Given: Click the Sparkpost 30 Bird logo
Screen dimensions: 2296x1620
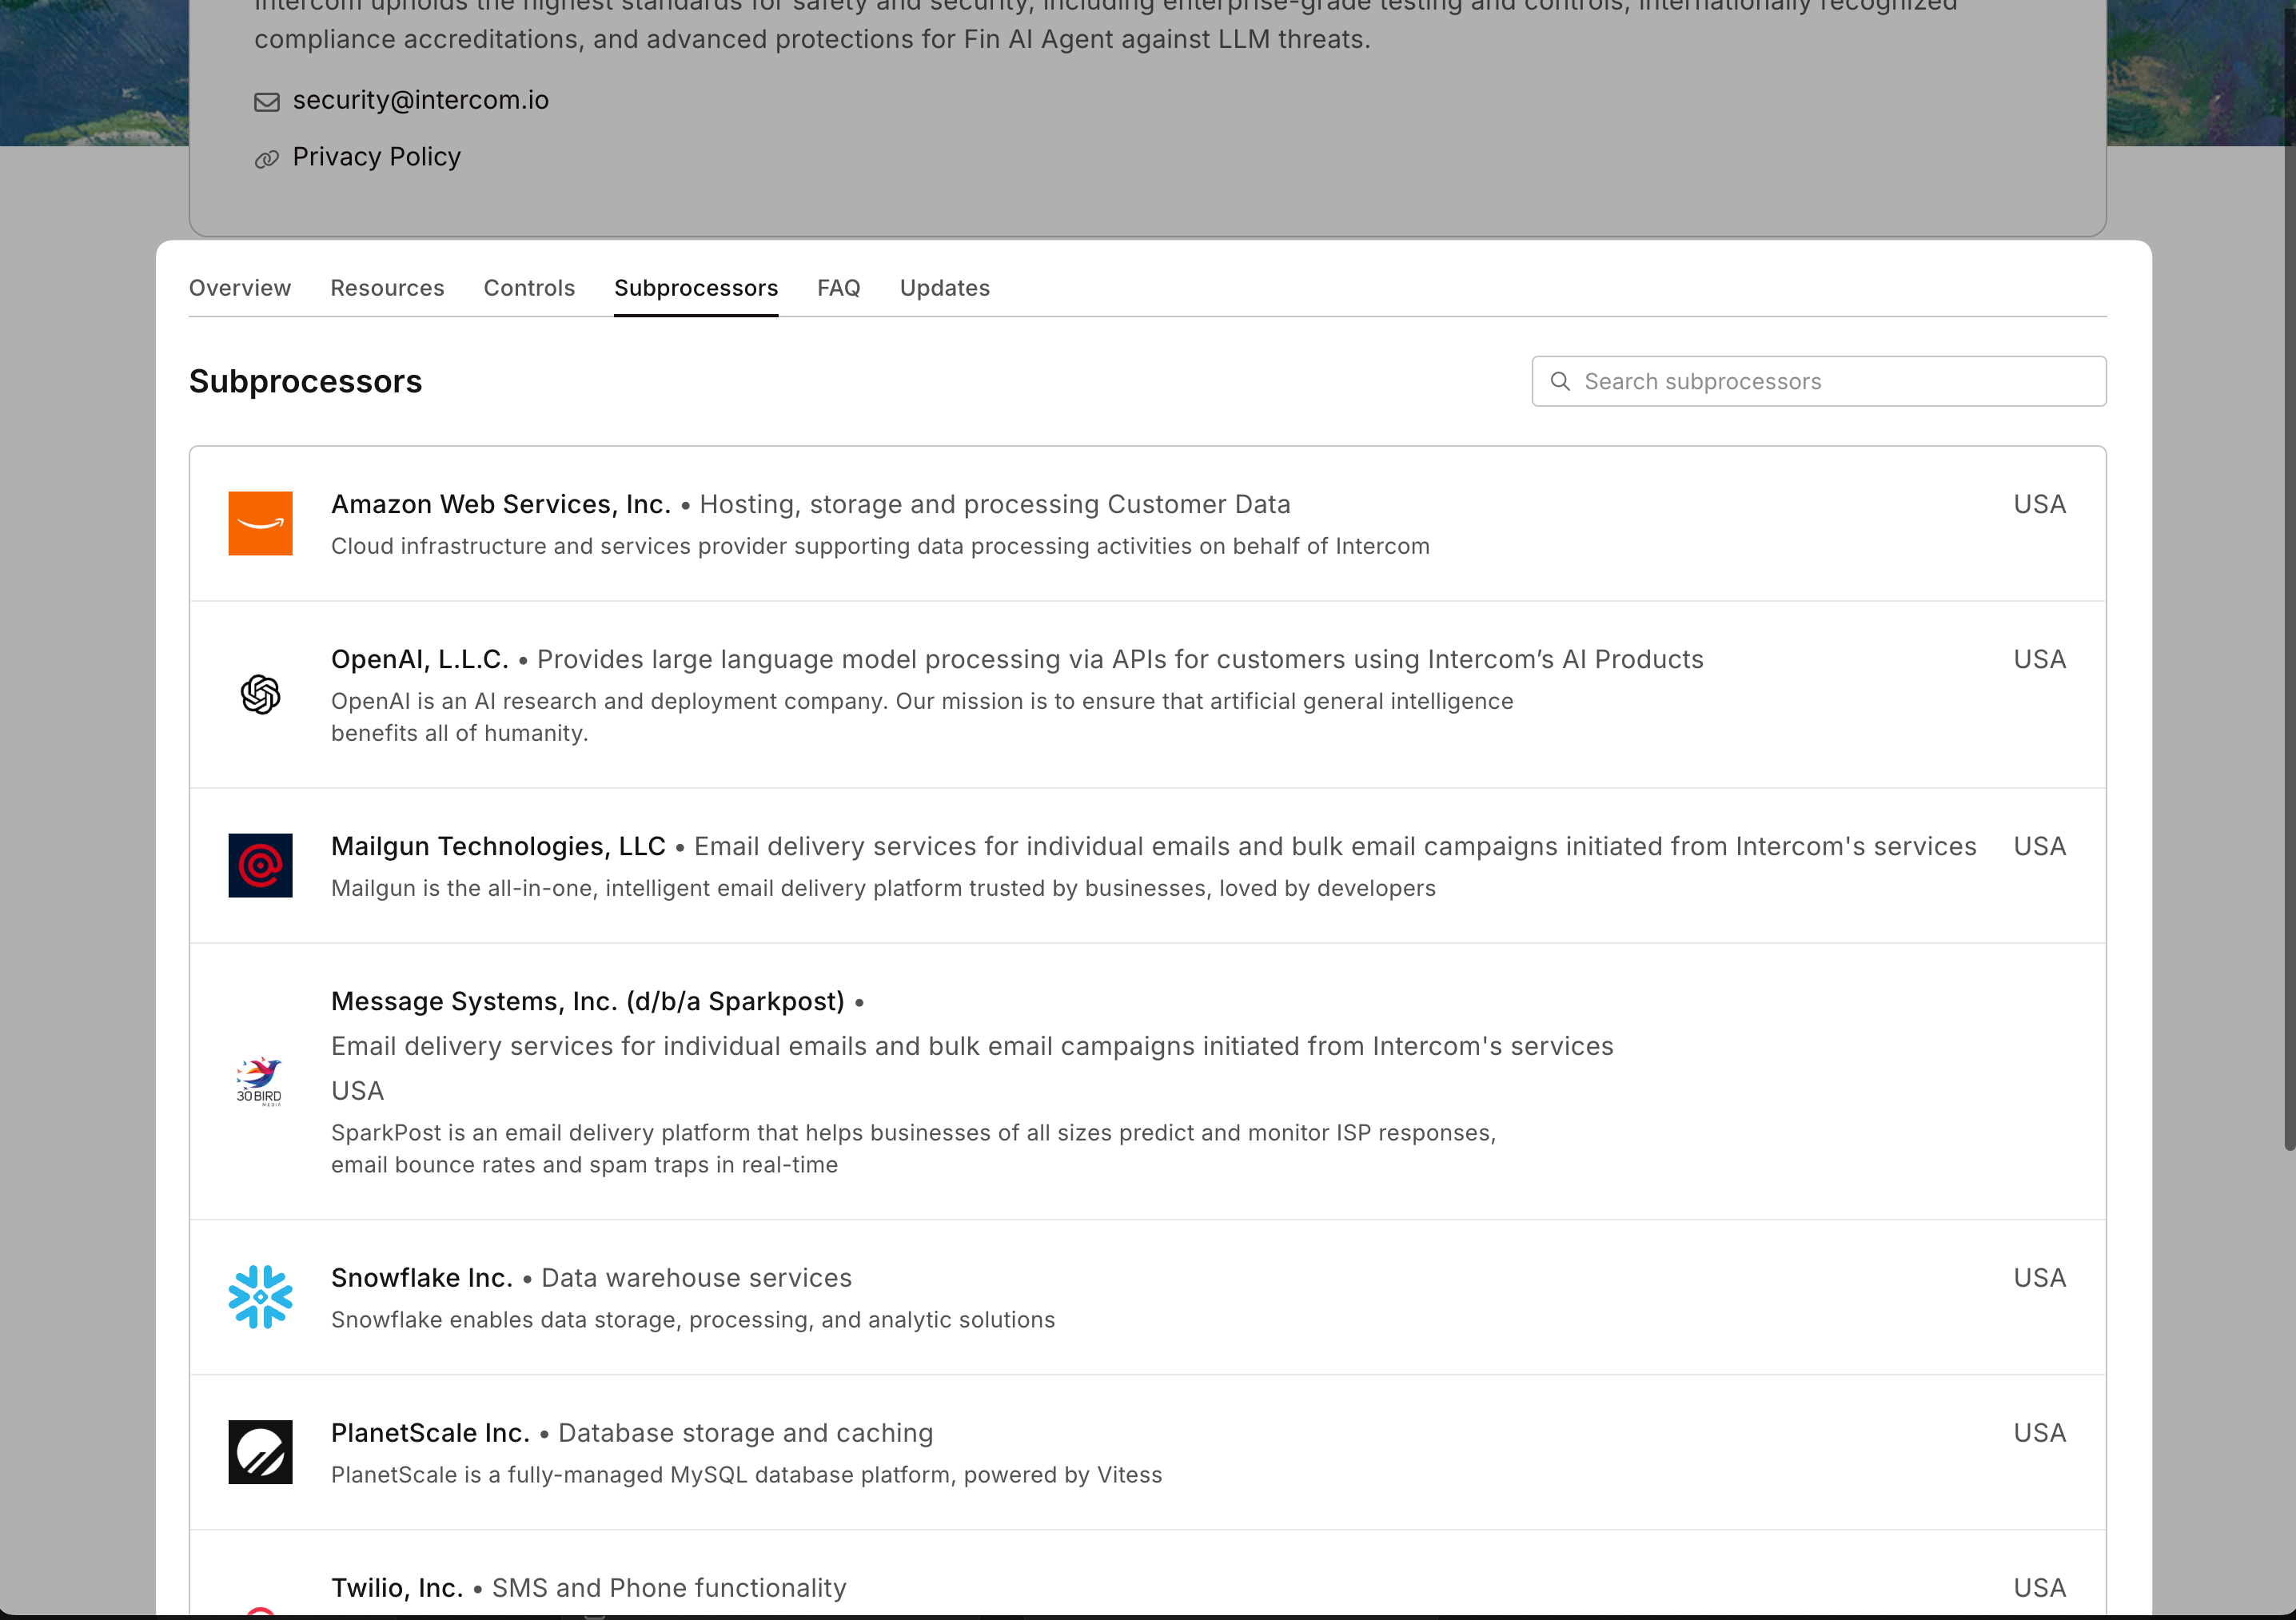Looking at the screenshot, I should pos(260,1081).
